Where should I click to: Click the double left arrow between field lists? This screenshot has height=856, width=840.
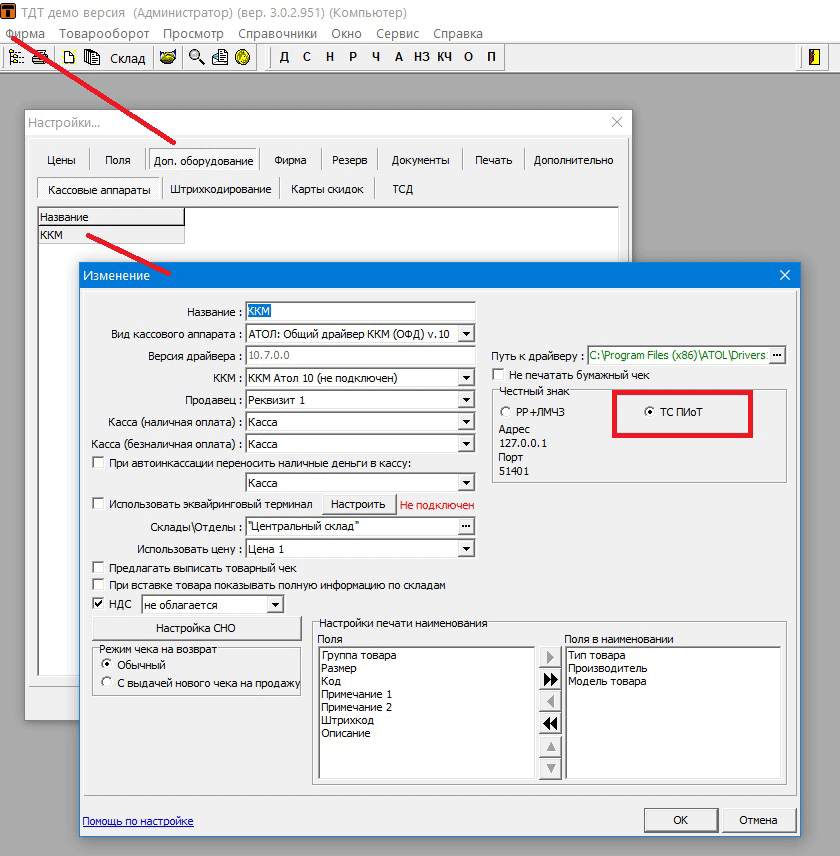coord(550,723)
